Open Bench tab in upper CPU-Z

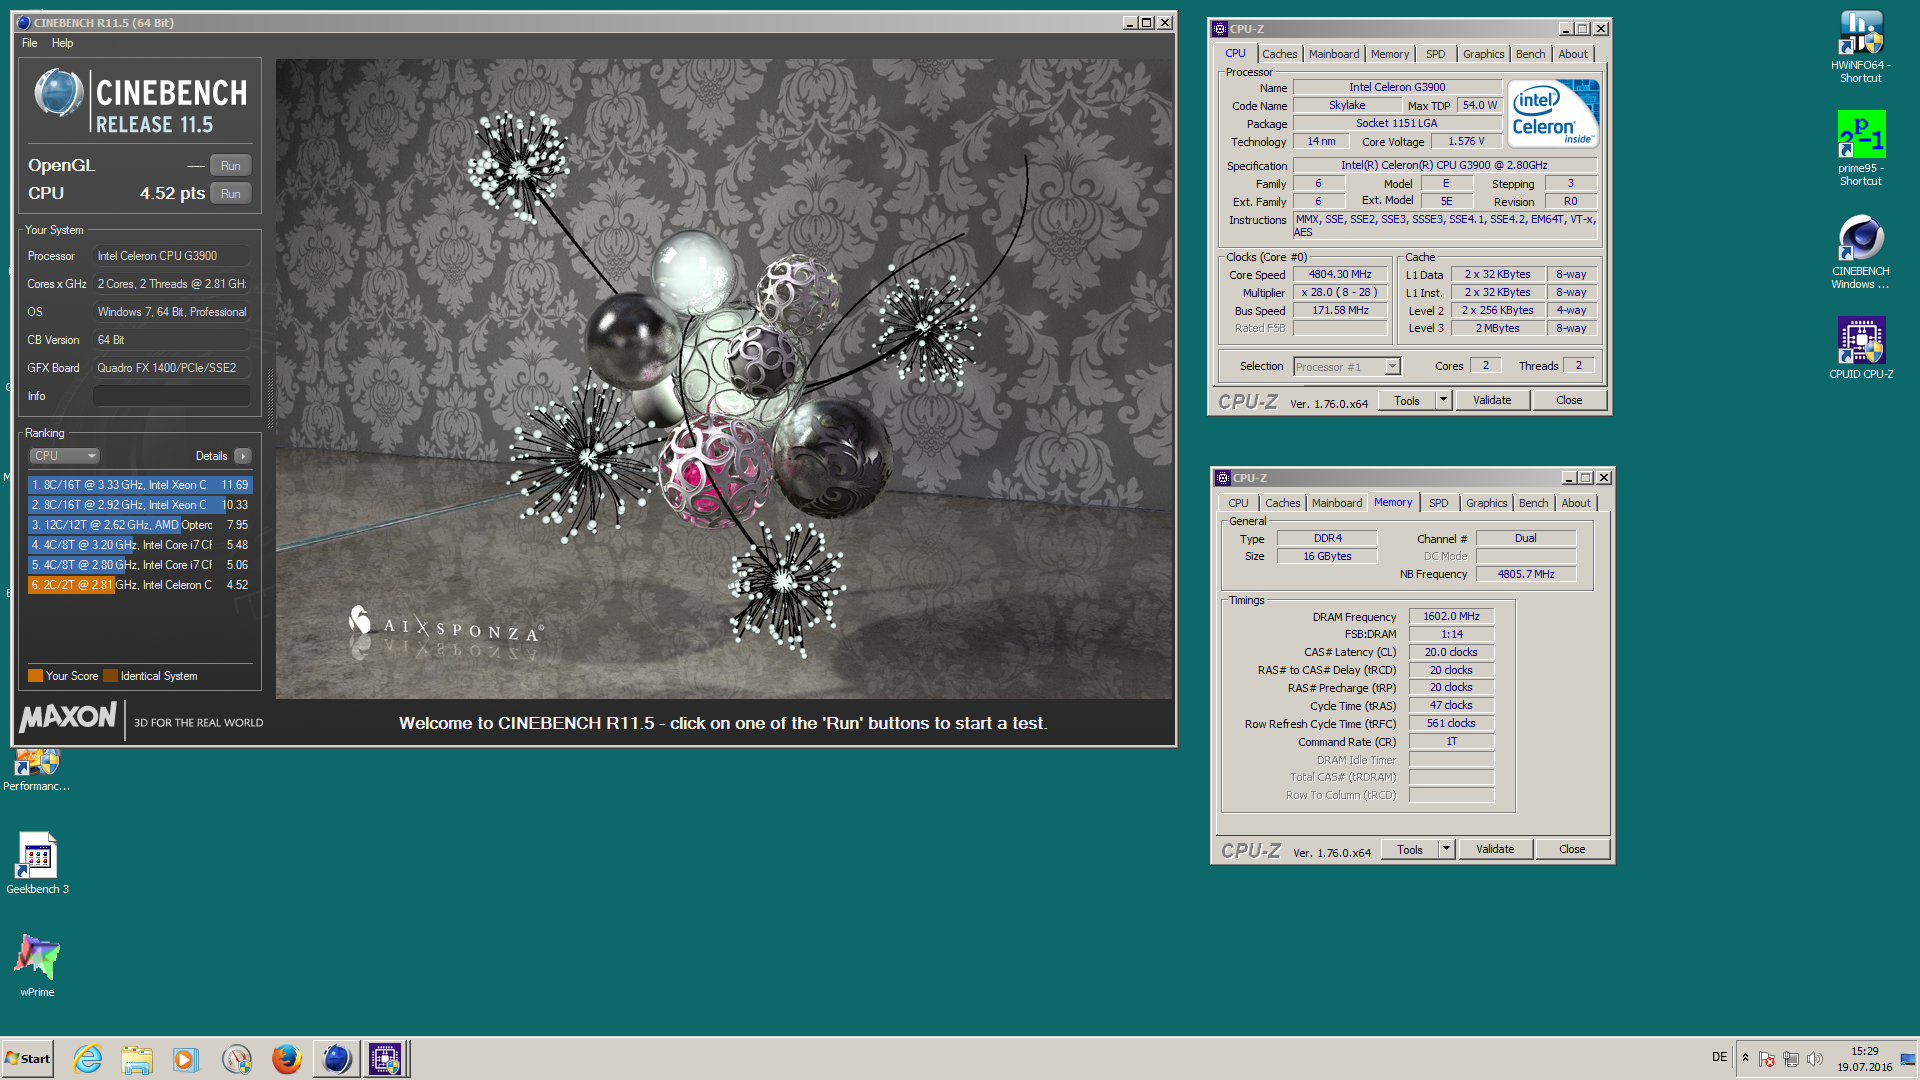tap(1530, 54)
